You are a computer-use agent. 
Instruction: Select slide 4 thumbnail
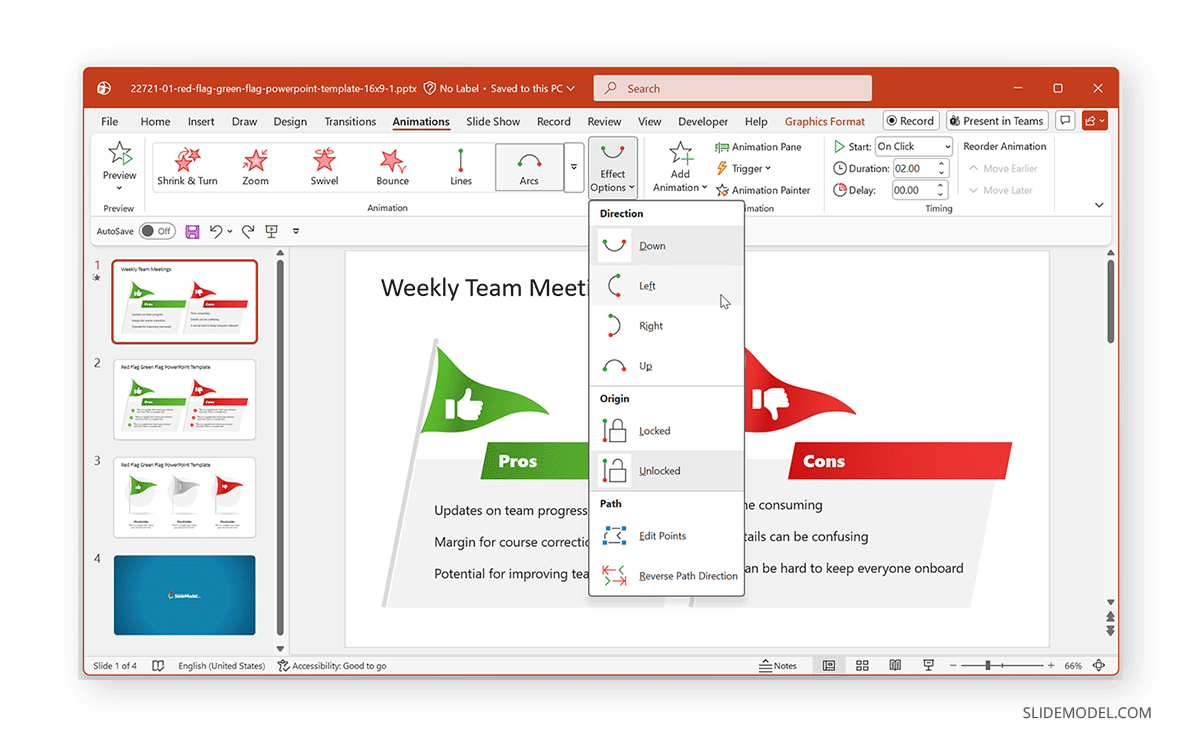185,595
